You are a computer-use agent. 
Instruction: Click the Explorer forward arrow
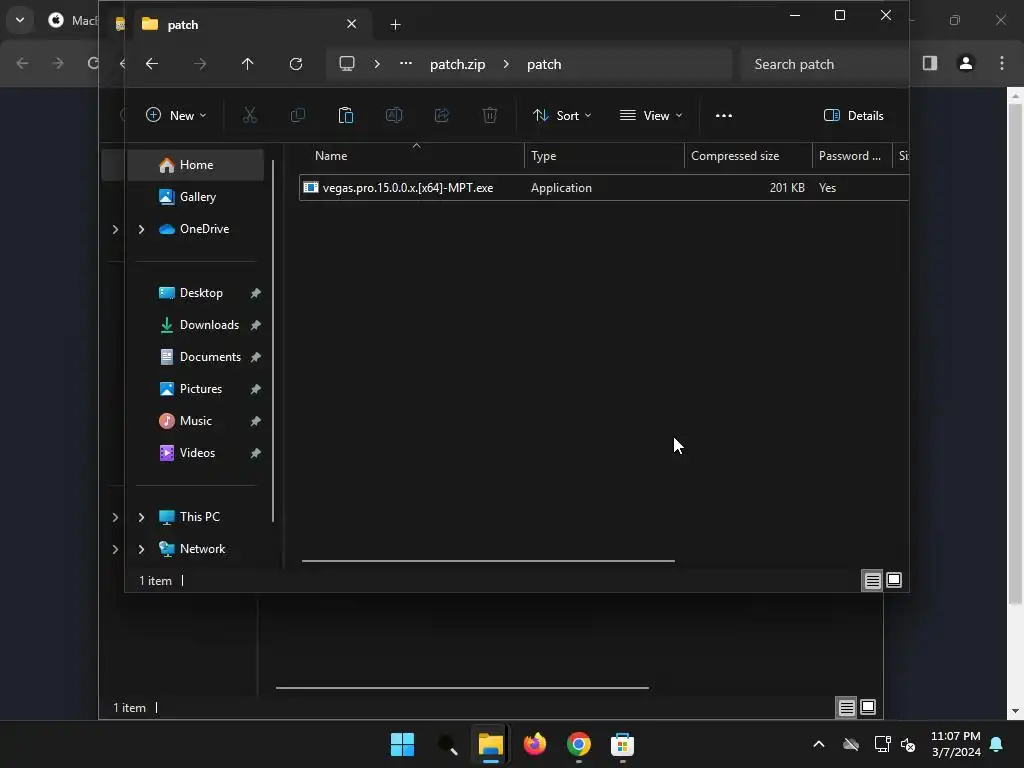pyautogui.click(x=200, y=64)
